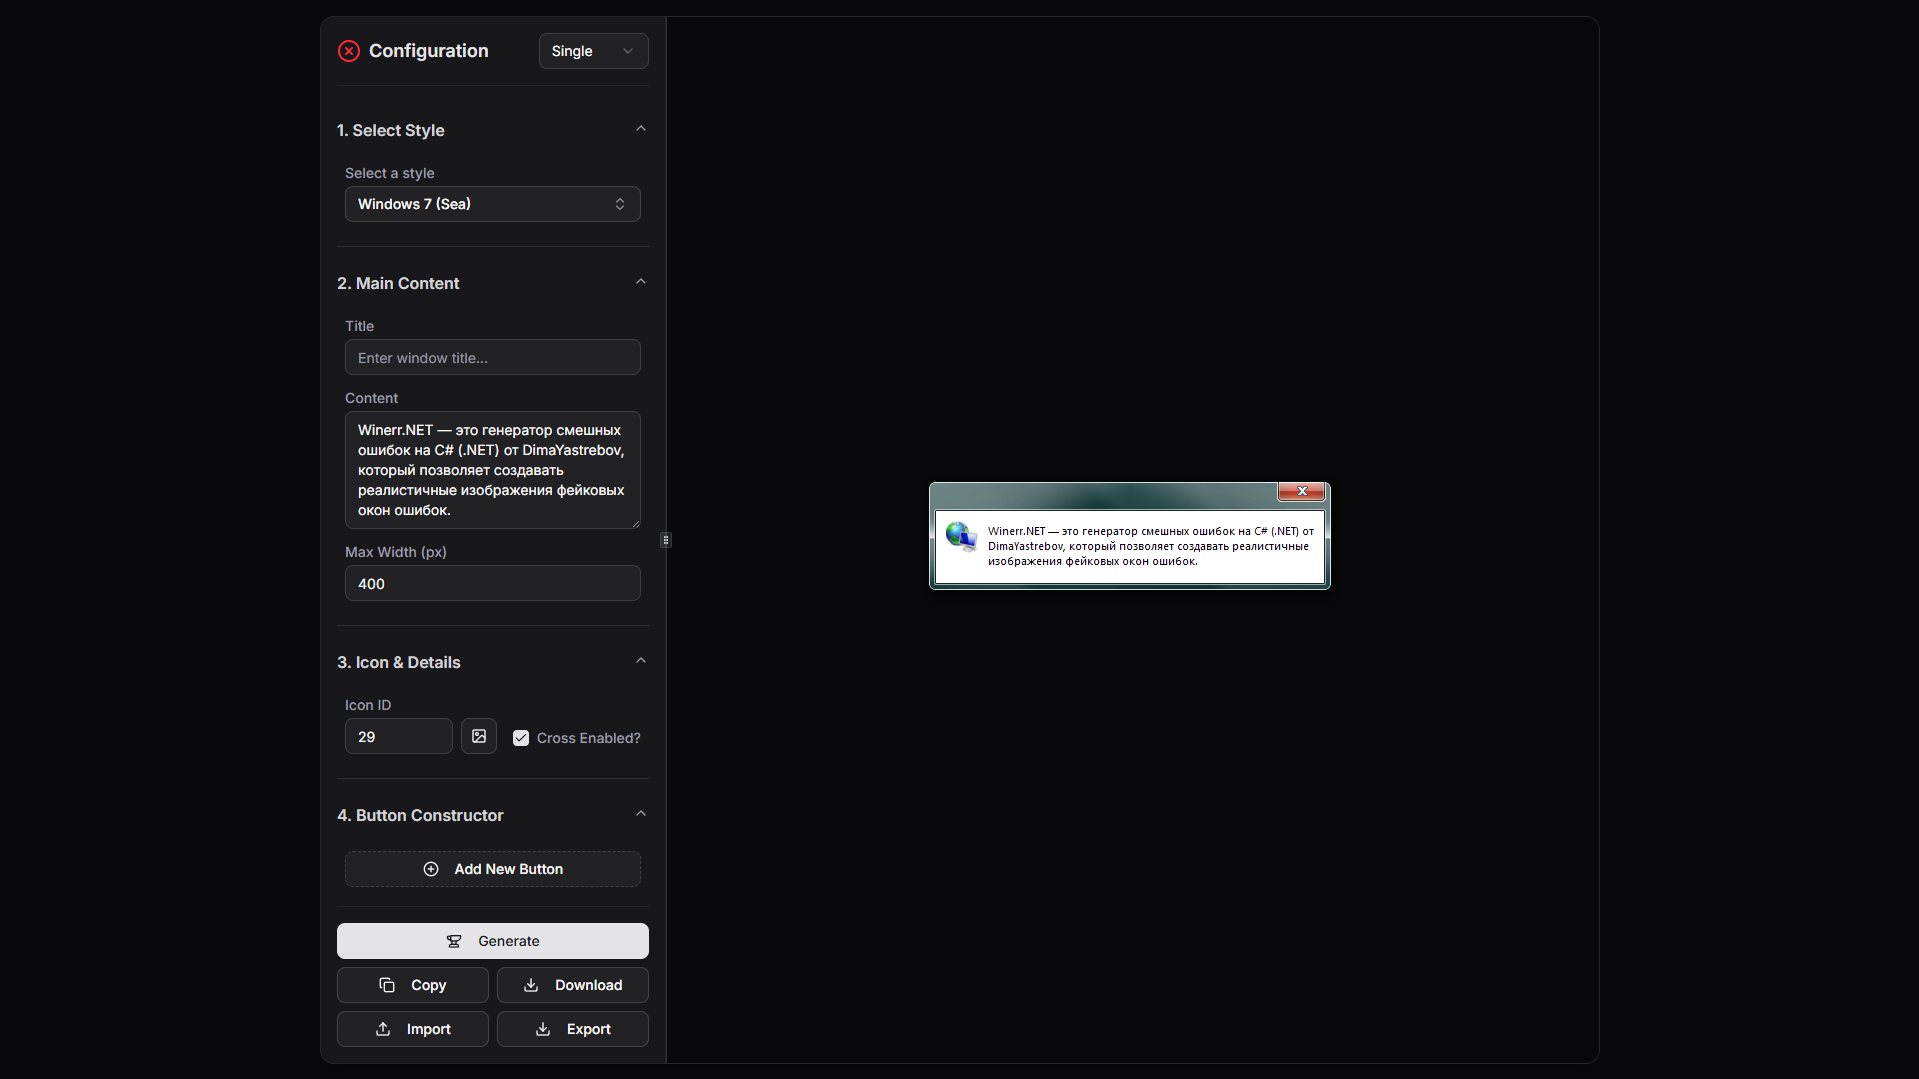Focus the window Title input field
This screenshot has width=1919, height=1079.
coord(492,358)
